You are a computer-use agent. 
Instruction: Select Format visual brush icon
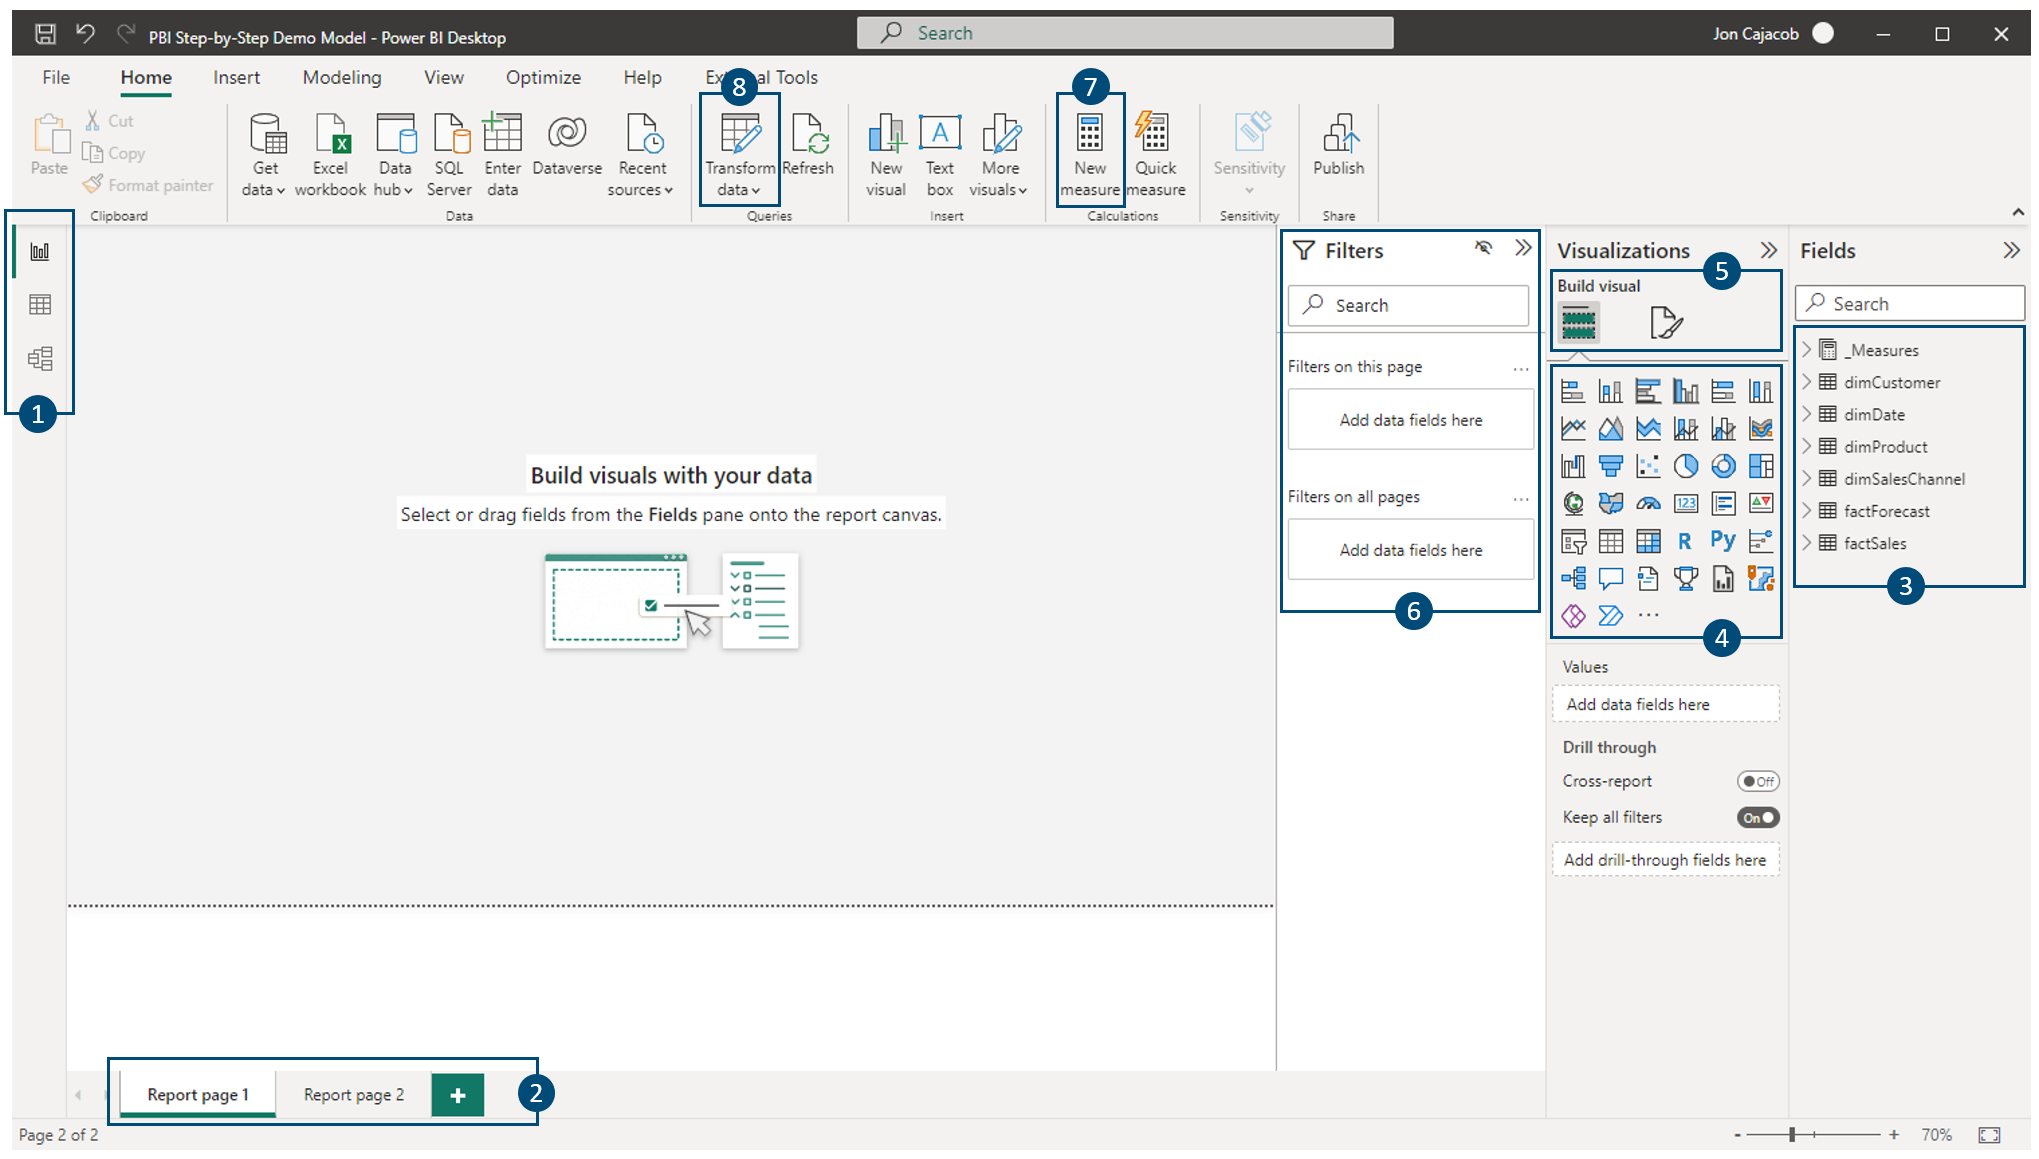1666,322
